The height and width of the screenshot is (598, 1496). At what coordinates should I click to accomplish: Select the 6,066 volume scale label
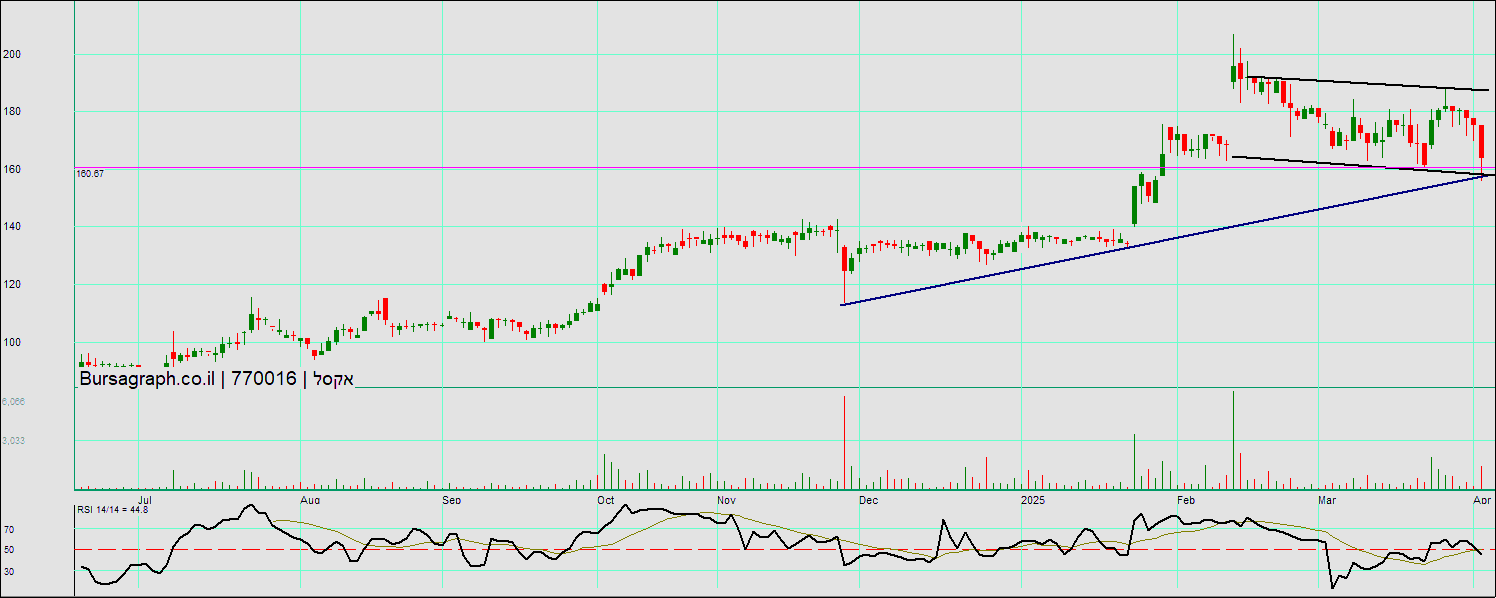pos(13,401)
